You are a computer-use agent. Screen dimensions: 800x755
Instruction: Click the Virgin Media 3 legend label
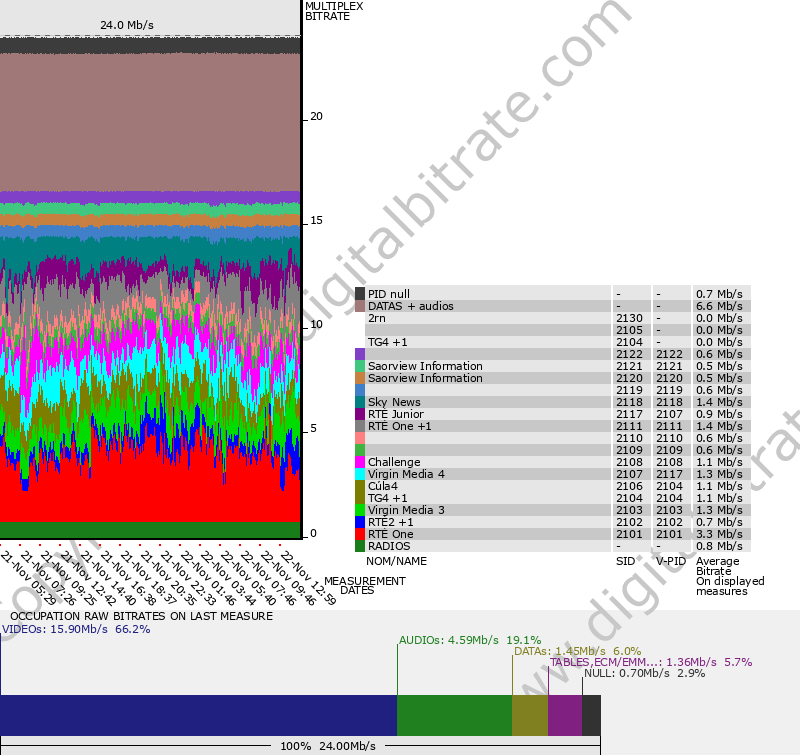pyautogui.click(x=406, y=510)
